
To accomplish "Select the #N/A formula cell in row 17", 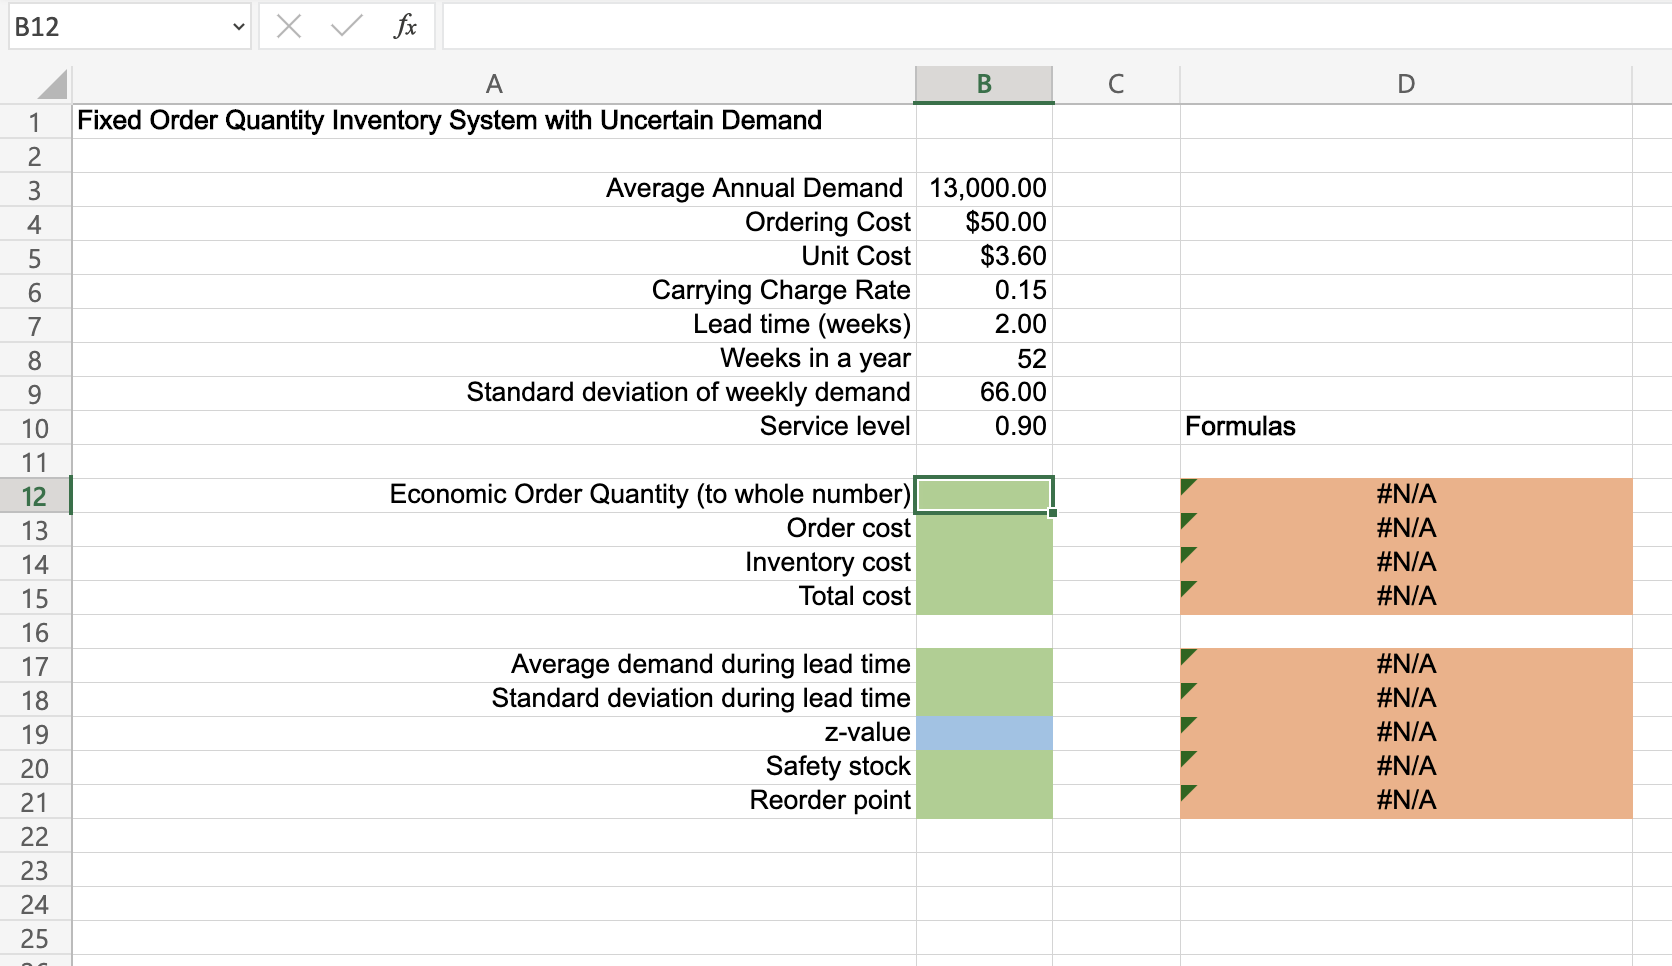I will coord(1406,665).
